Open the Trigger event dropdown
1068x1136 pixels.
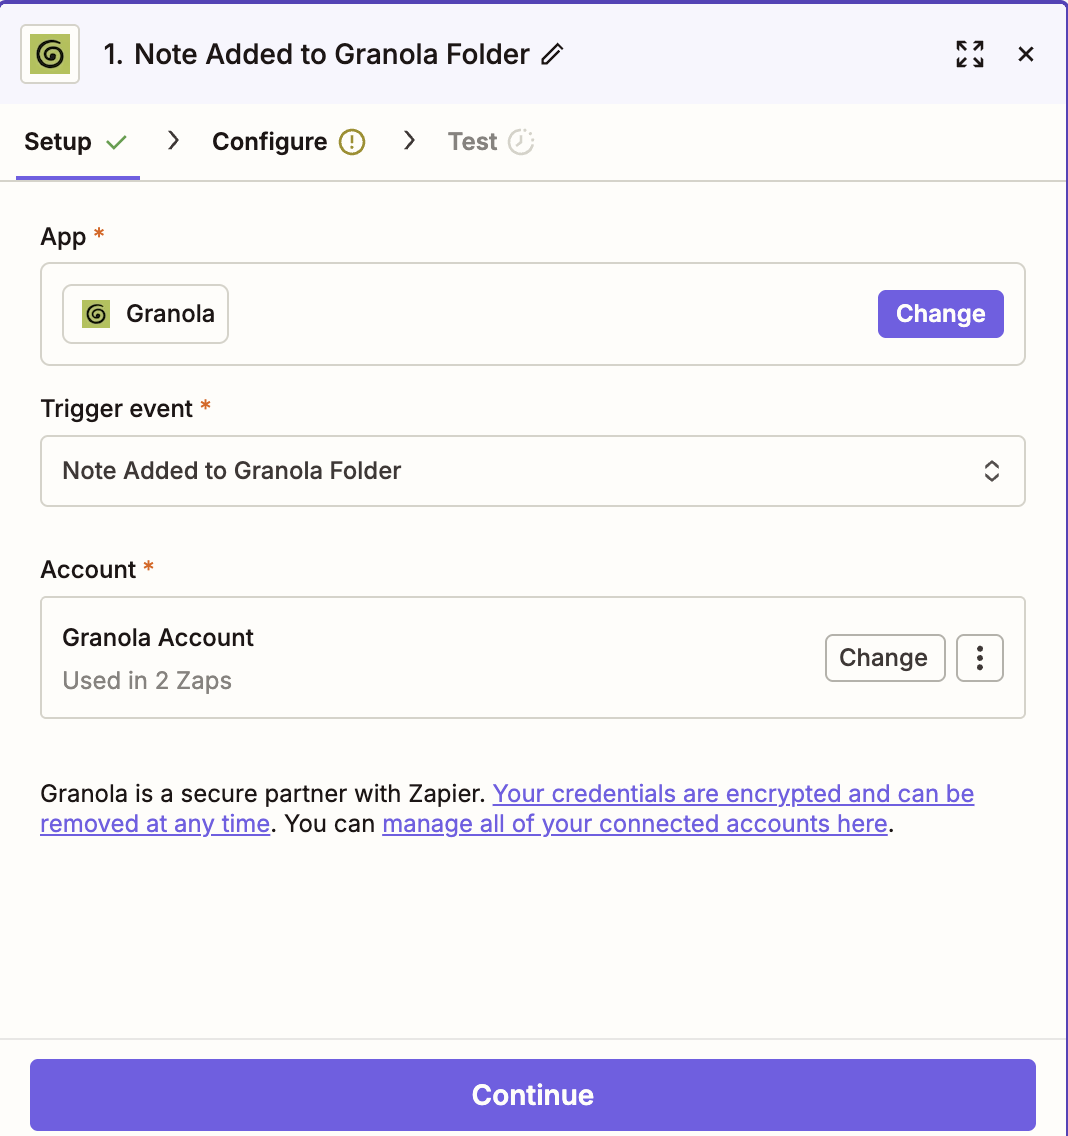tap(533, 471)
